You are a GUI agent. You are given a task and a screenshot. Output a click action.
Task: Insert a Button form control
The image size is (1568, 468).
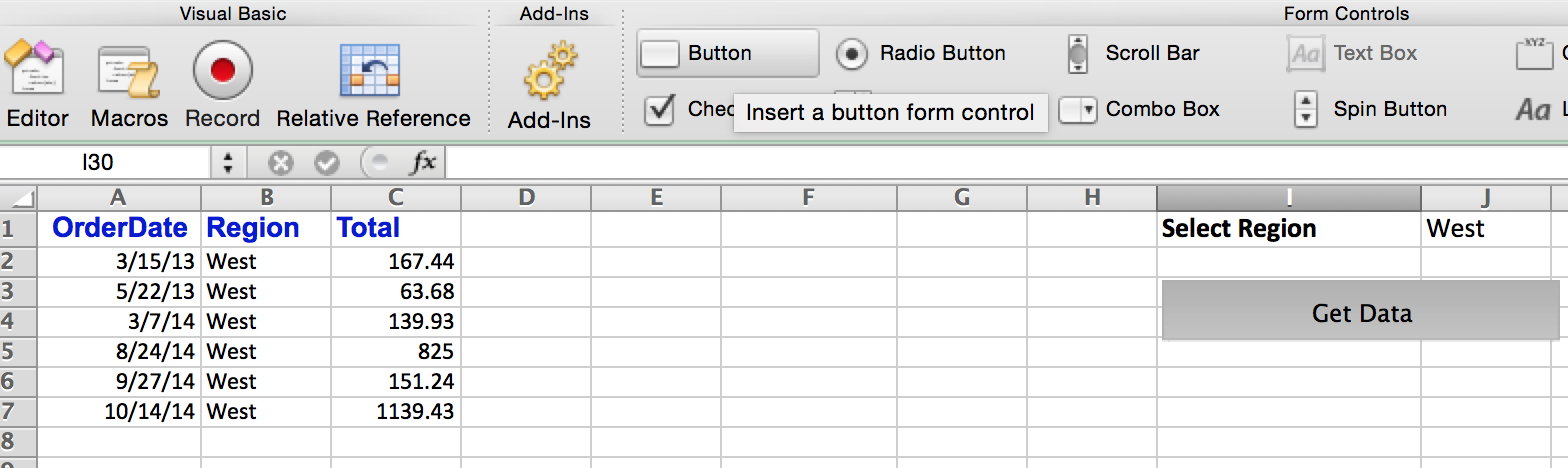tap(727, 53)
